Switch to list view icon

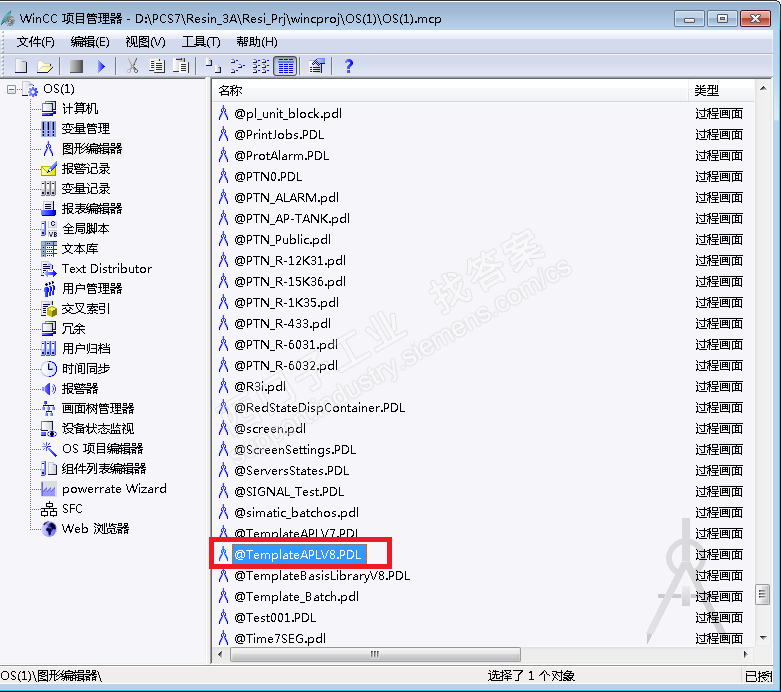coord(261,66)
